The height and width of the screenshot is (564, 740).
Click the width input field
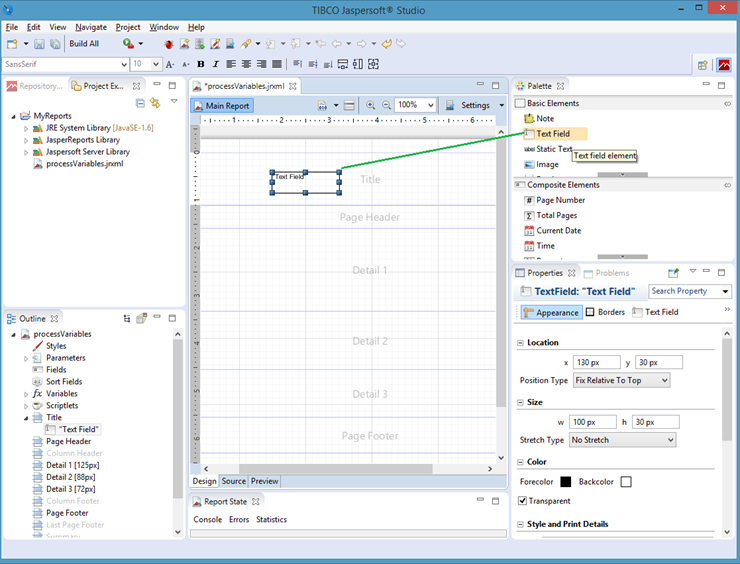point(593,422)
